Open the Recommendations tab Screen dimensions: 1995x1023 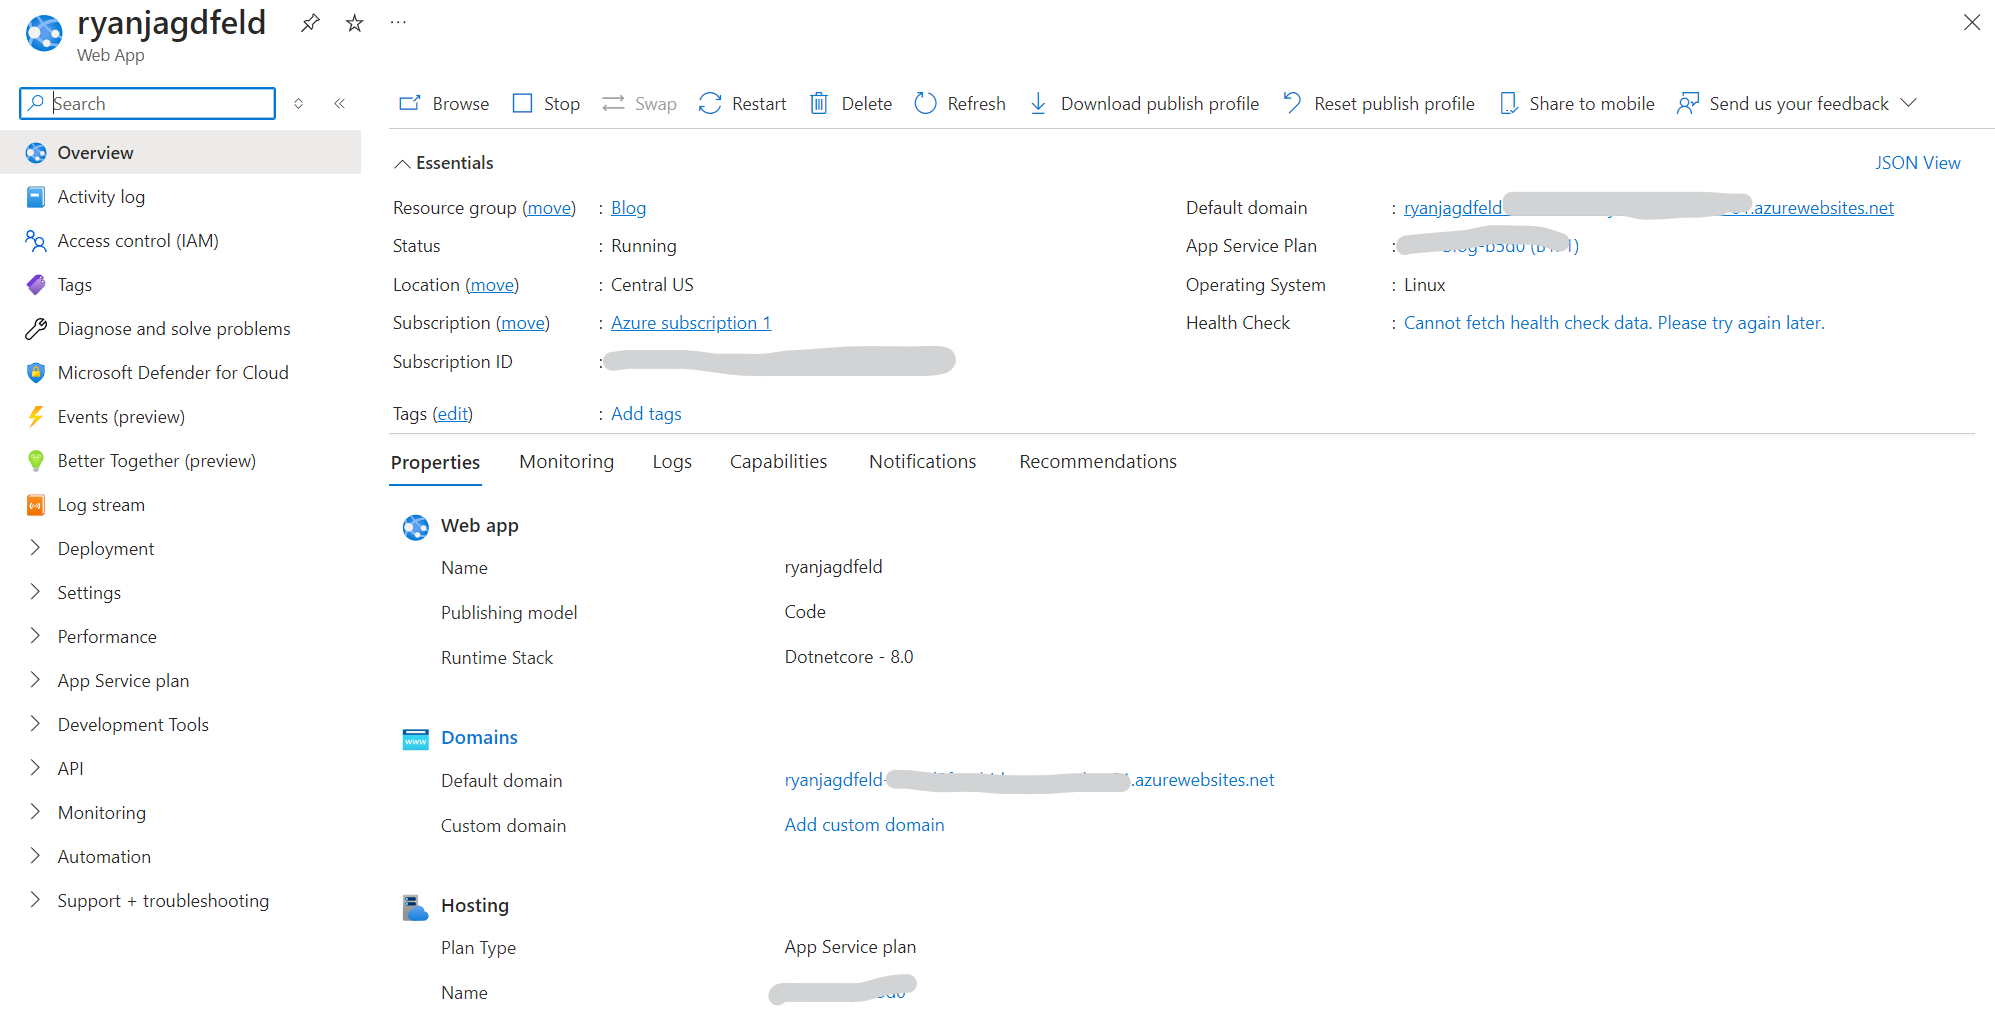pos(1098,461)
